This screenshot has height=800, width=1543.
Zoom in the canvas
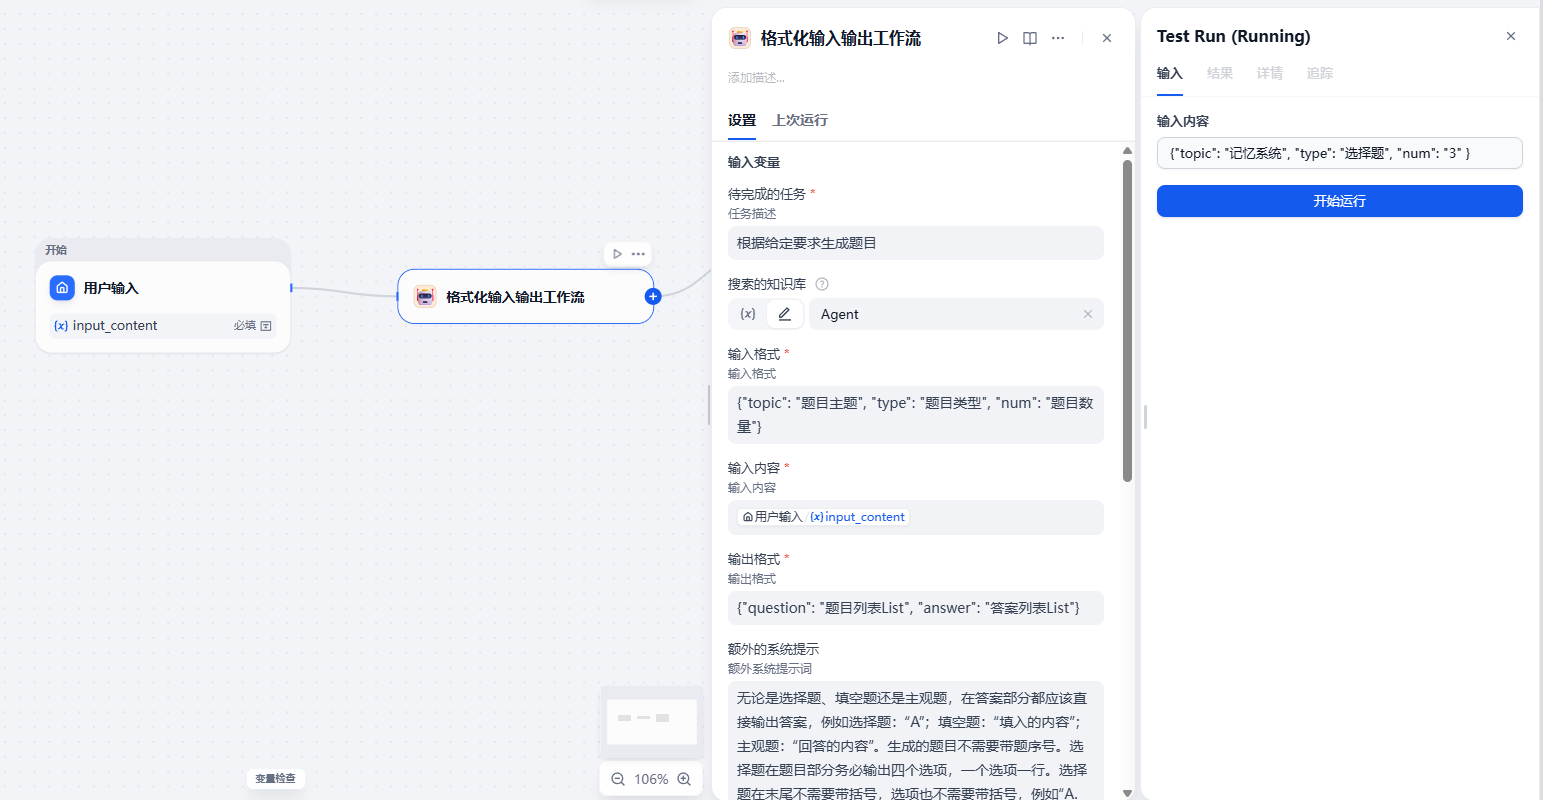tap(684, 779)
